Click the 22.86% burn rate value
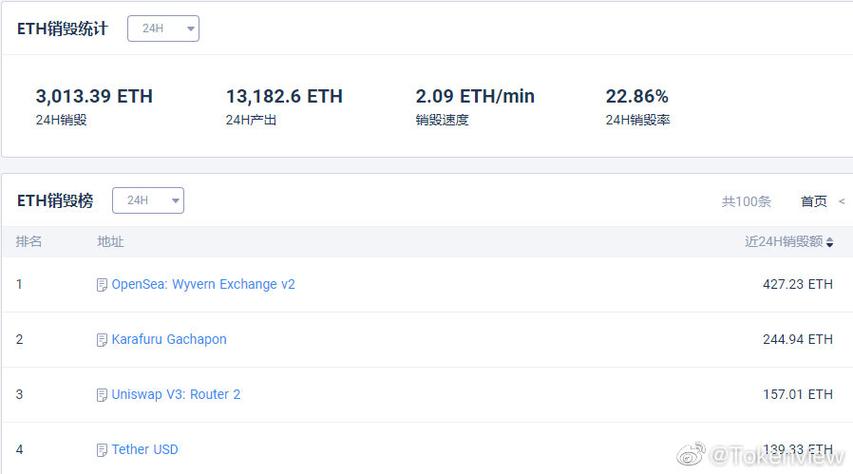 pyautogui.click(x=637, y=96)
